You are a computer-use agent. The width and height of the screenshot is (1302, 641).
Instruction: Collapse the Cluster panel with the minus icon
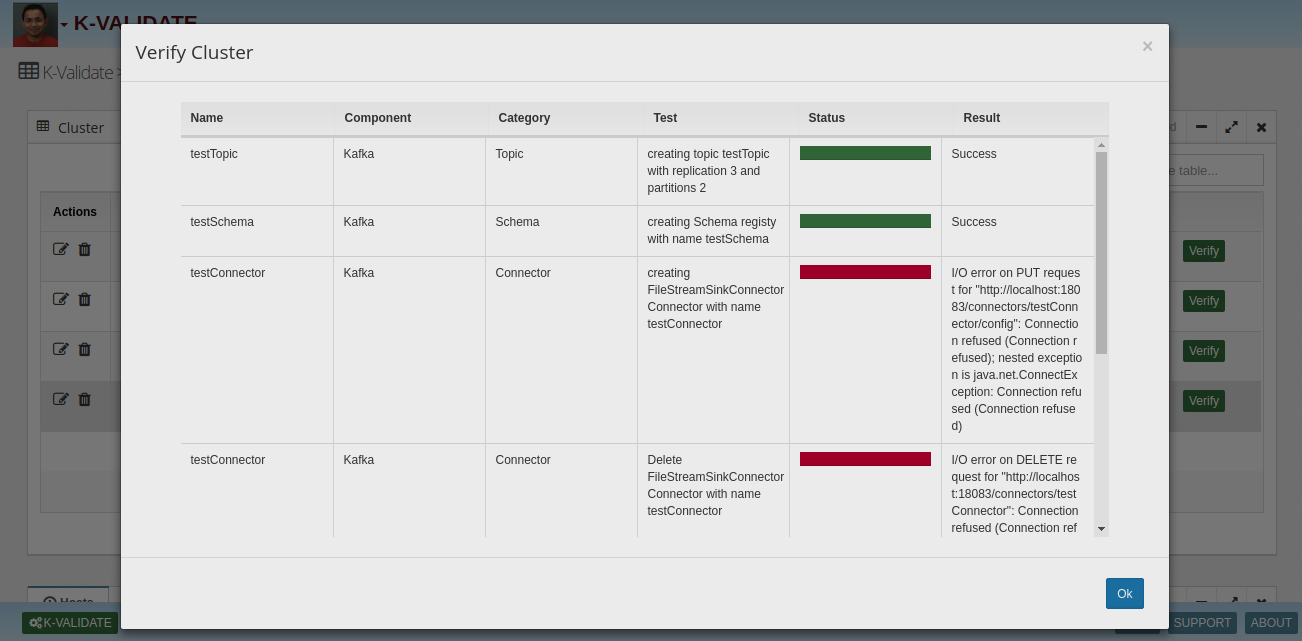[x=1201, y=127]
